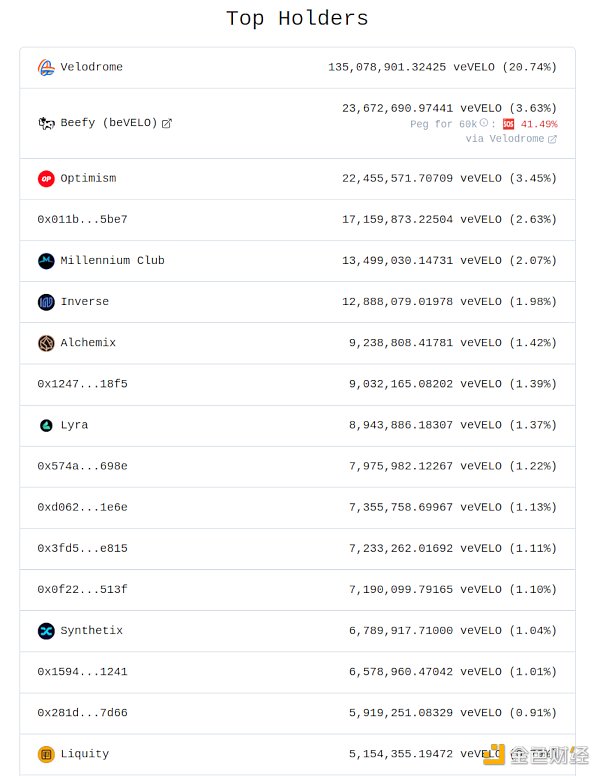Click the Synthetix logo icon
Viewport: 600px width, 776px height.
[x=46, y=631]
